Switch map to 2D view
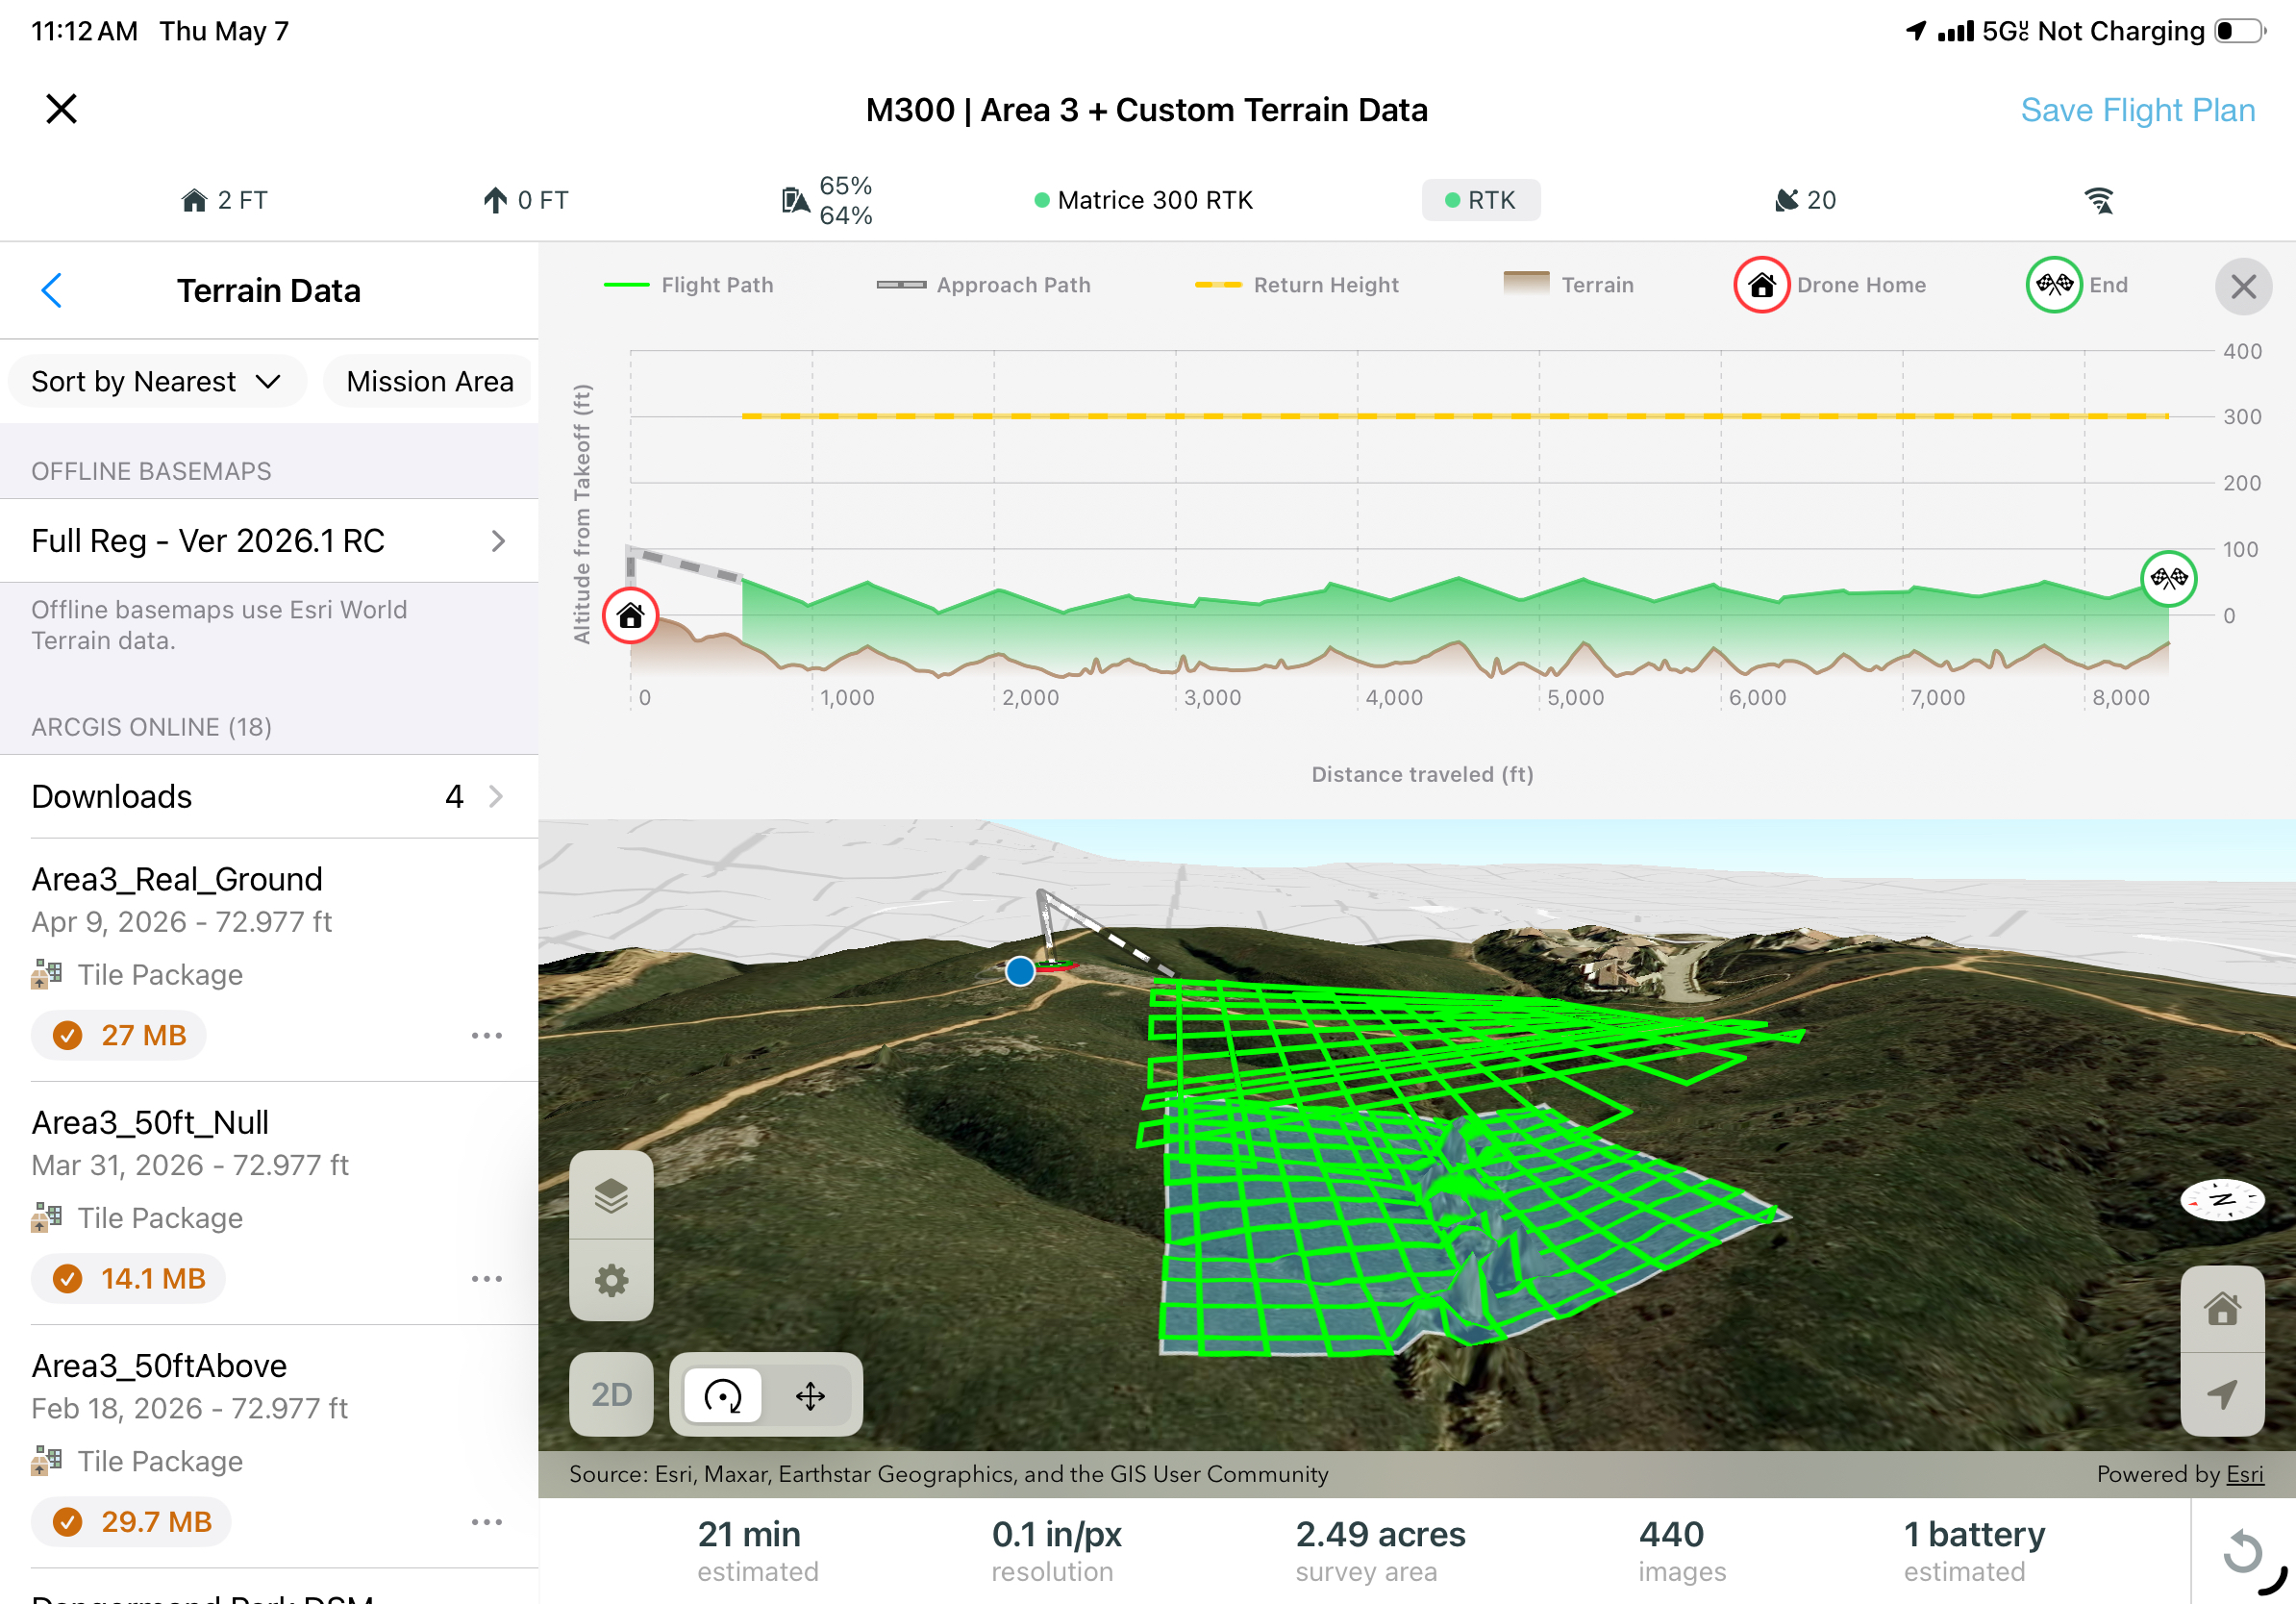Screen dimensions: 2296x1604 (x=611, y=1394)
